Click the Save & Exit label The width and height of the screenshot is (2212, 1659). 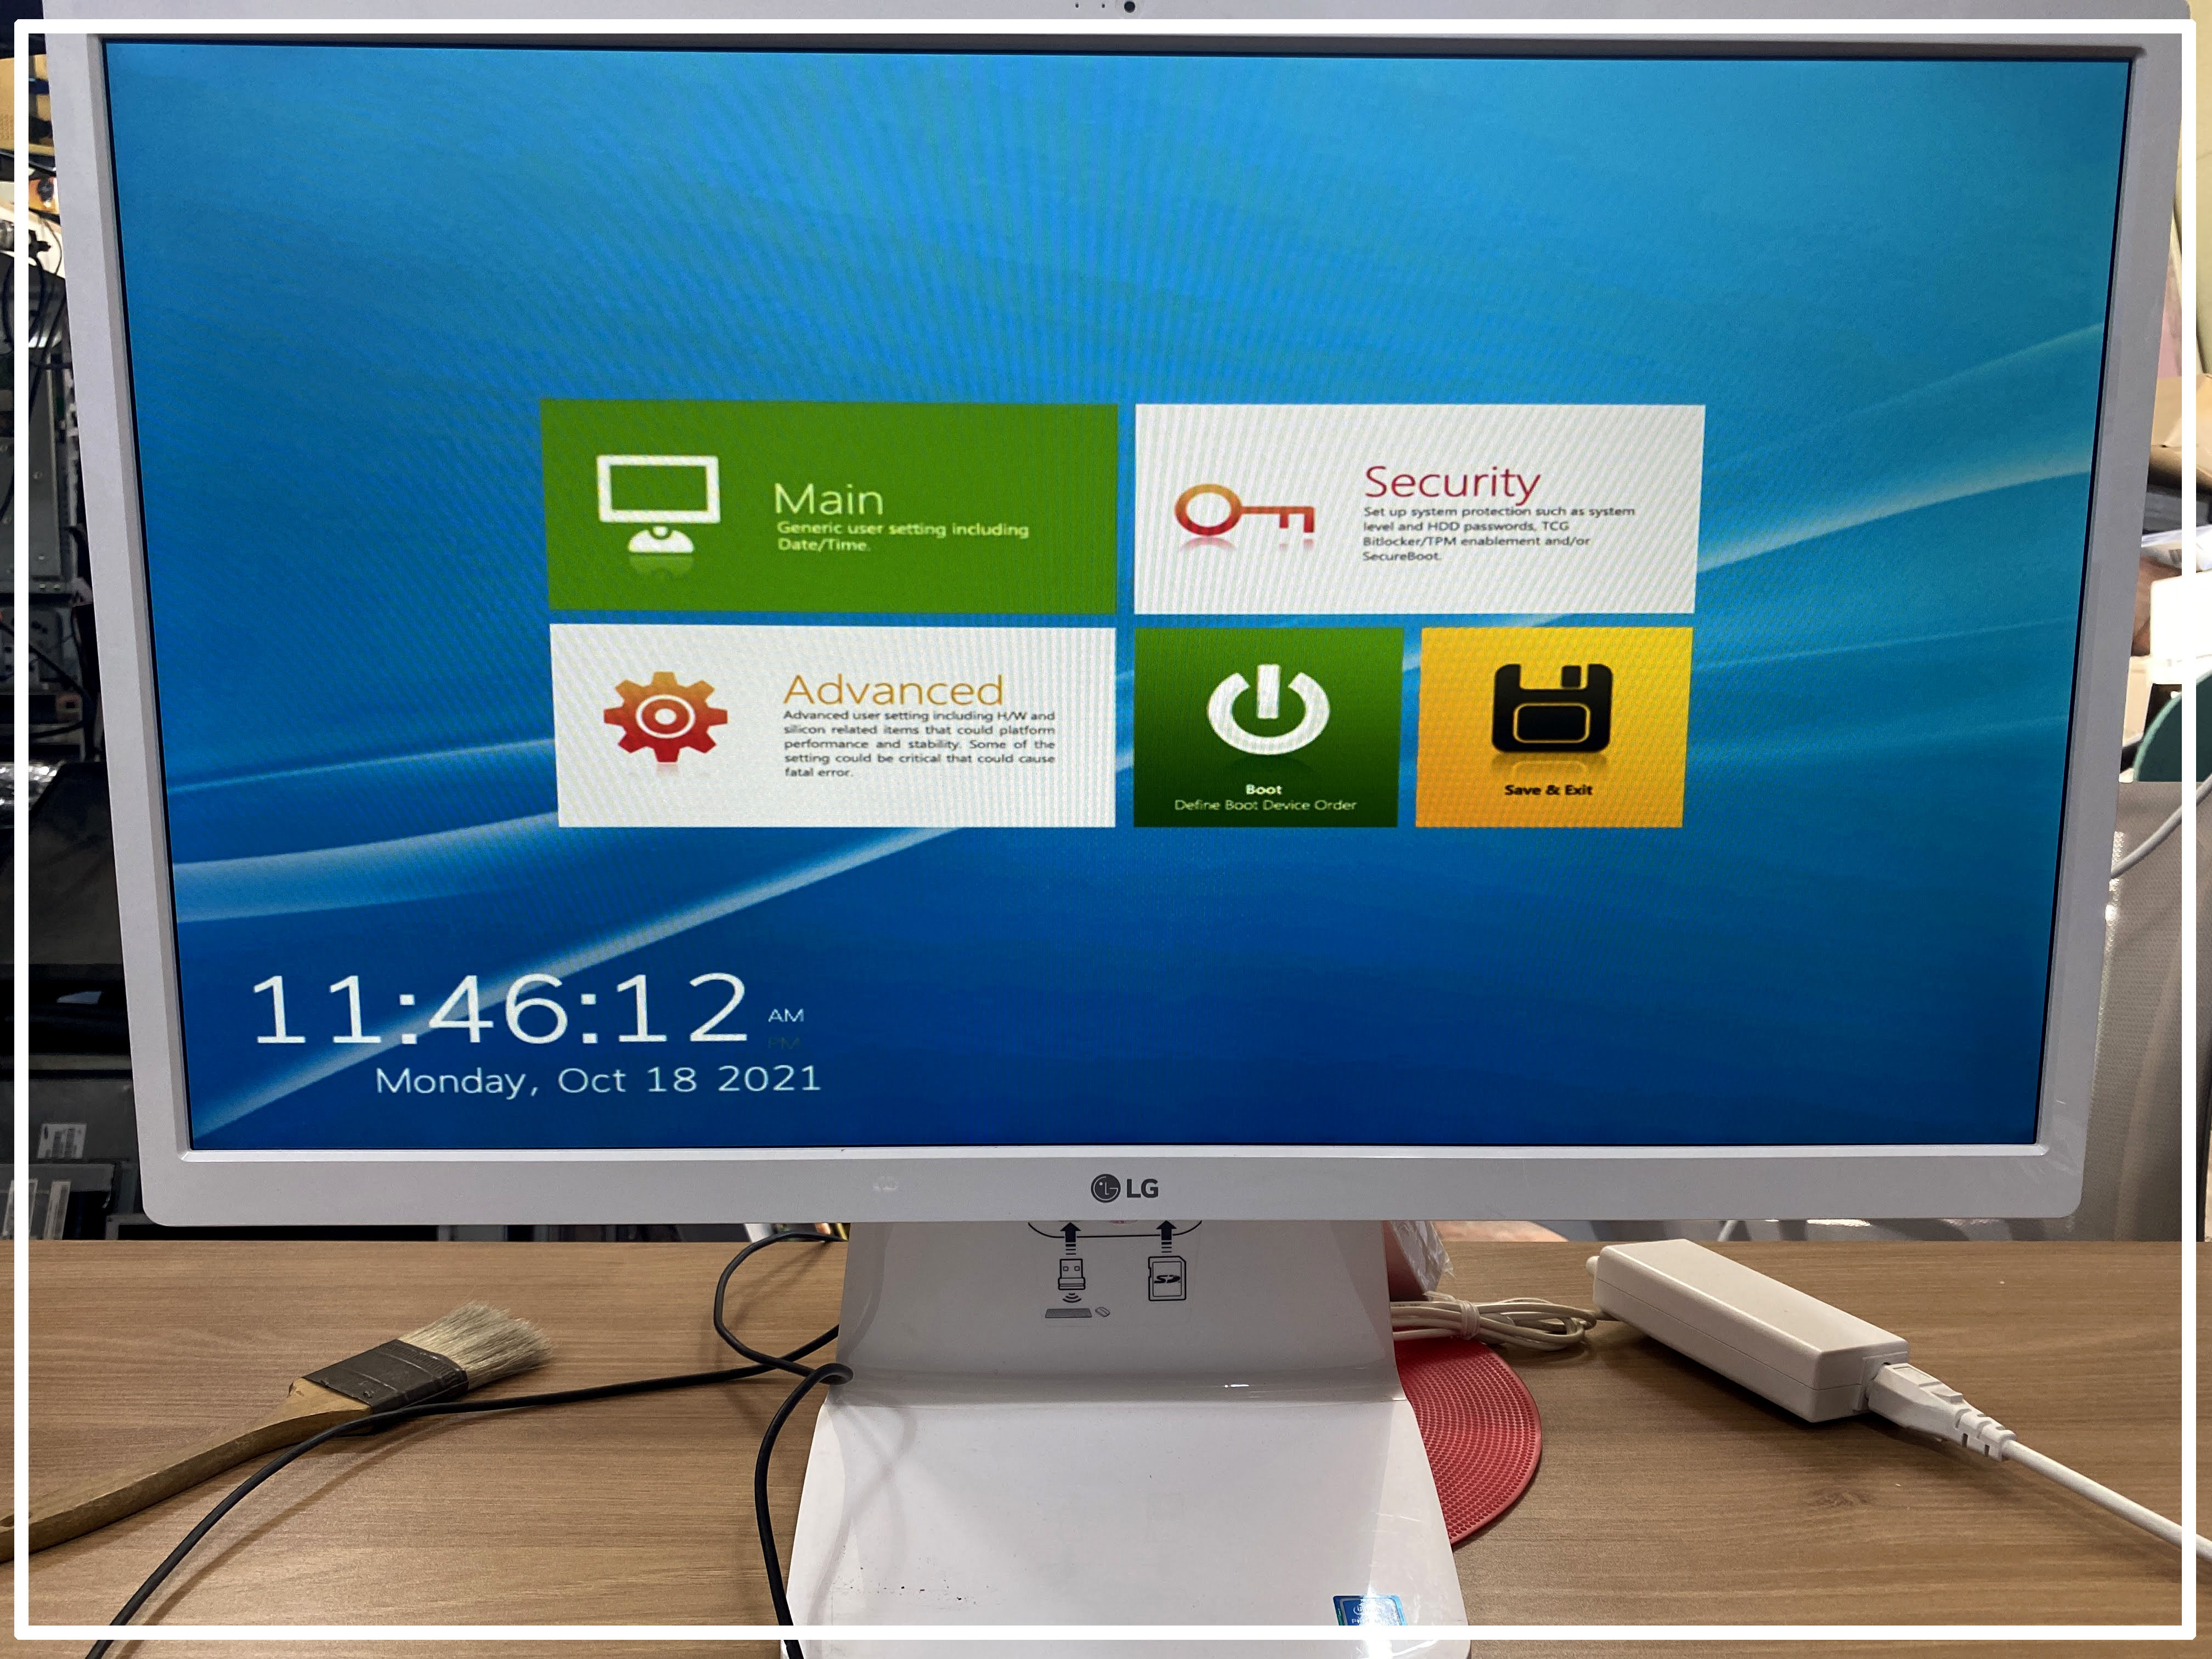[1548, 790]
